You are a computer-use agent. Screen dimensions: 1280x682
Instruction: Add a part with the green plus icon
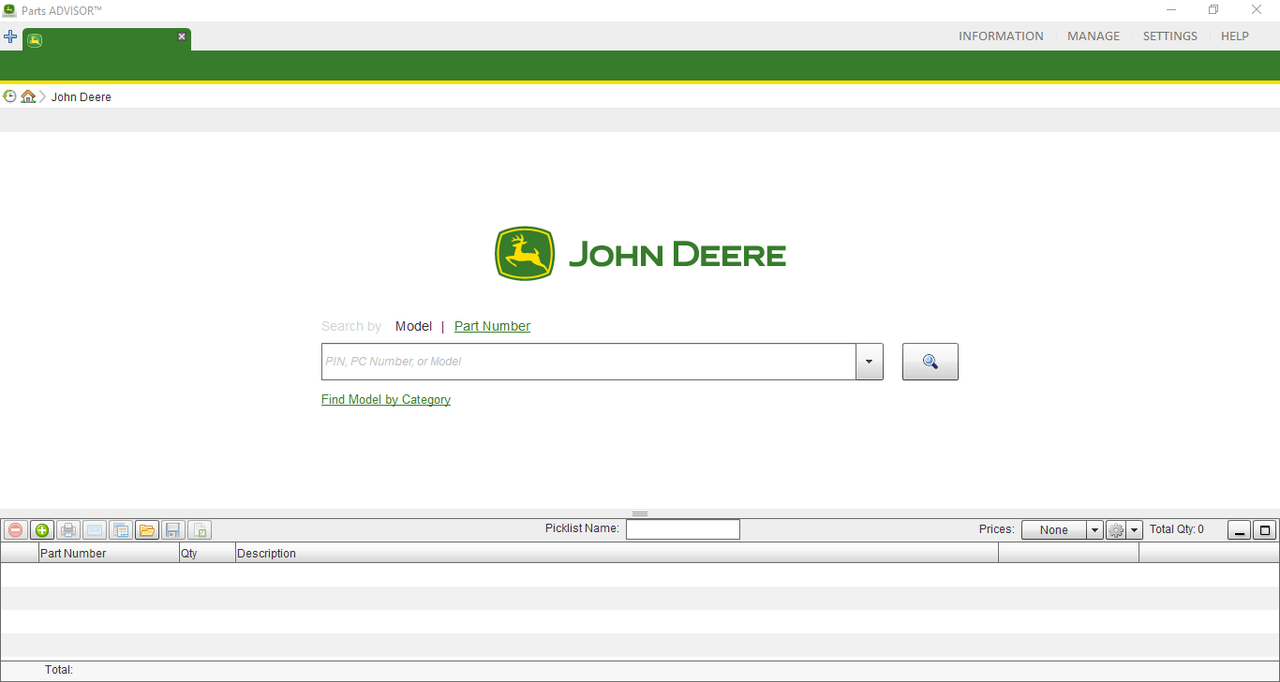point(41,530)
